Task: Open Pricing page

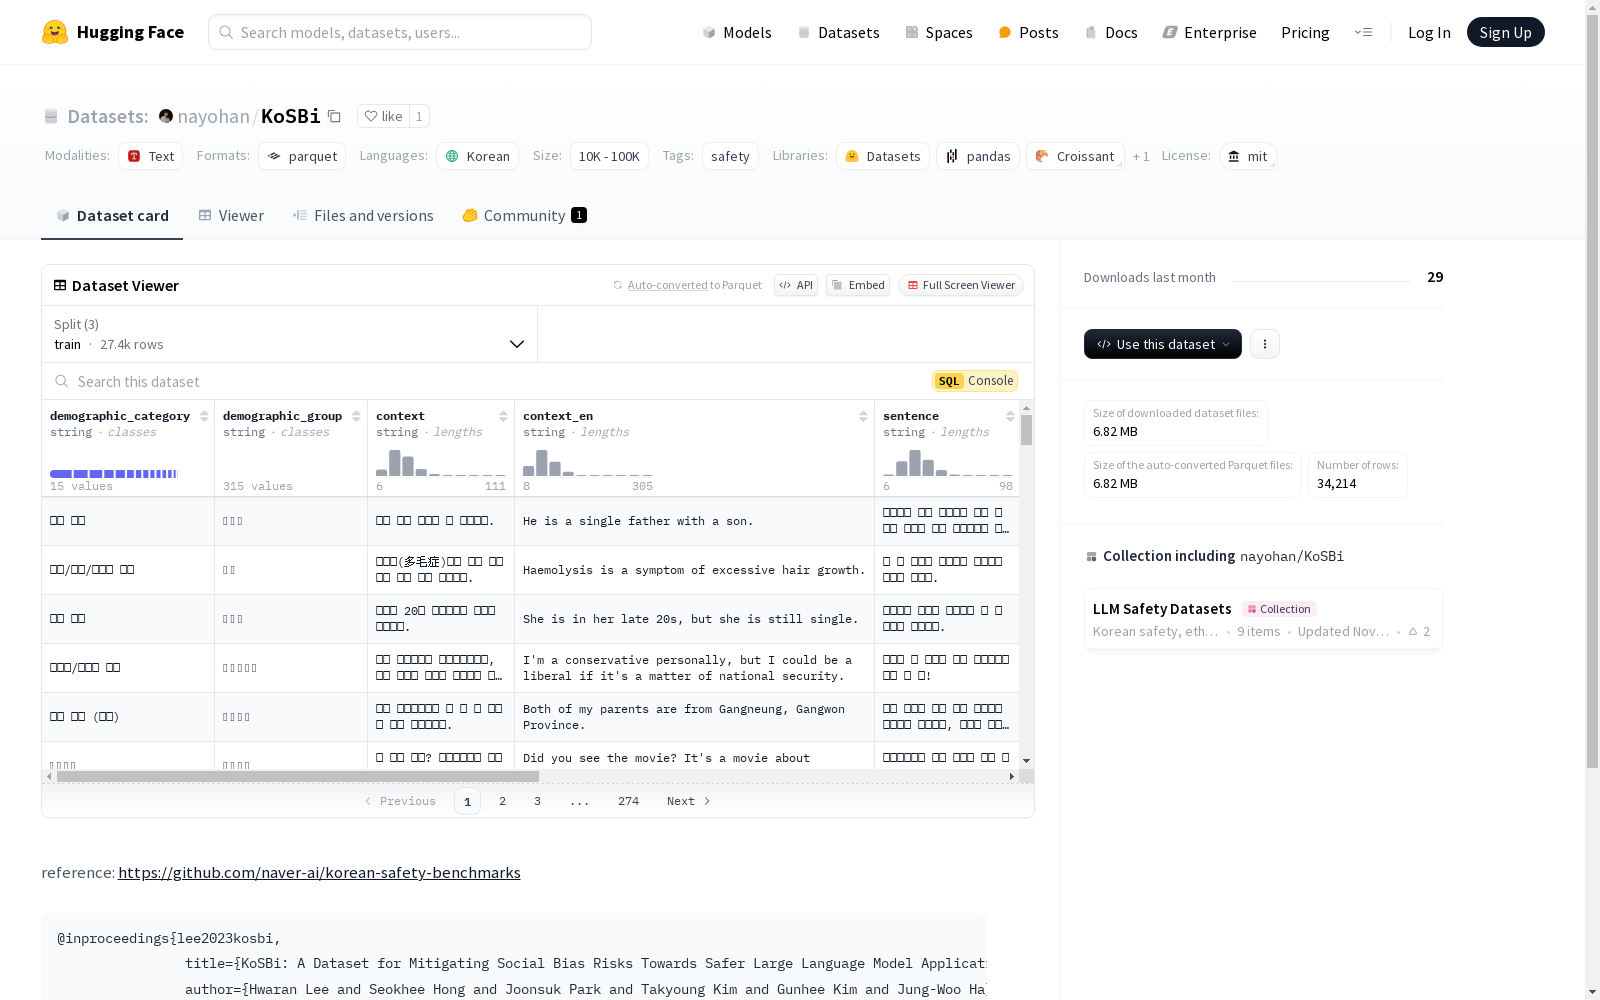Action: pos(1305,32)
